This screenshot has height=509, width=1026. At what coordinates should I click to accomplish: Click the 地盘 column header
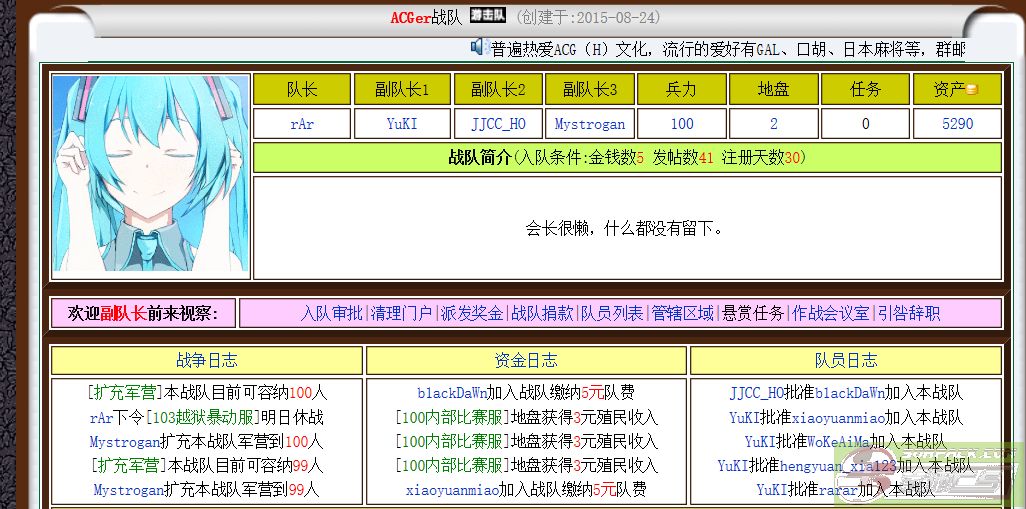773,90
